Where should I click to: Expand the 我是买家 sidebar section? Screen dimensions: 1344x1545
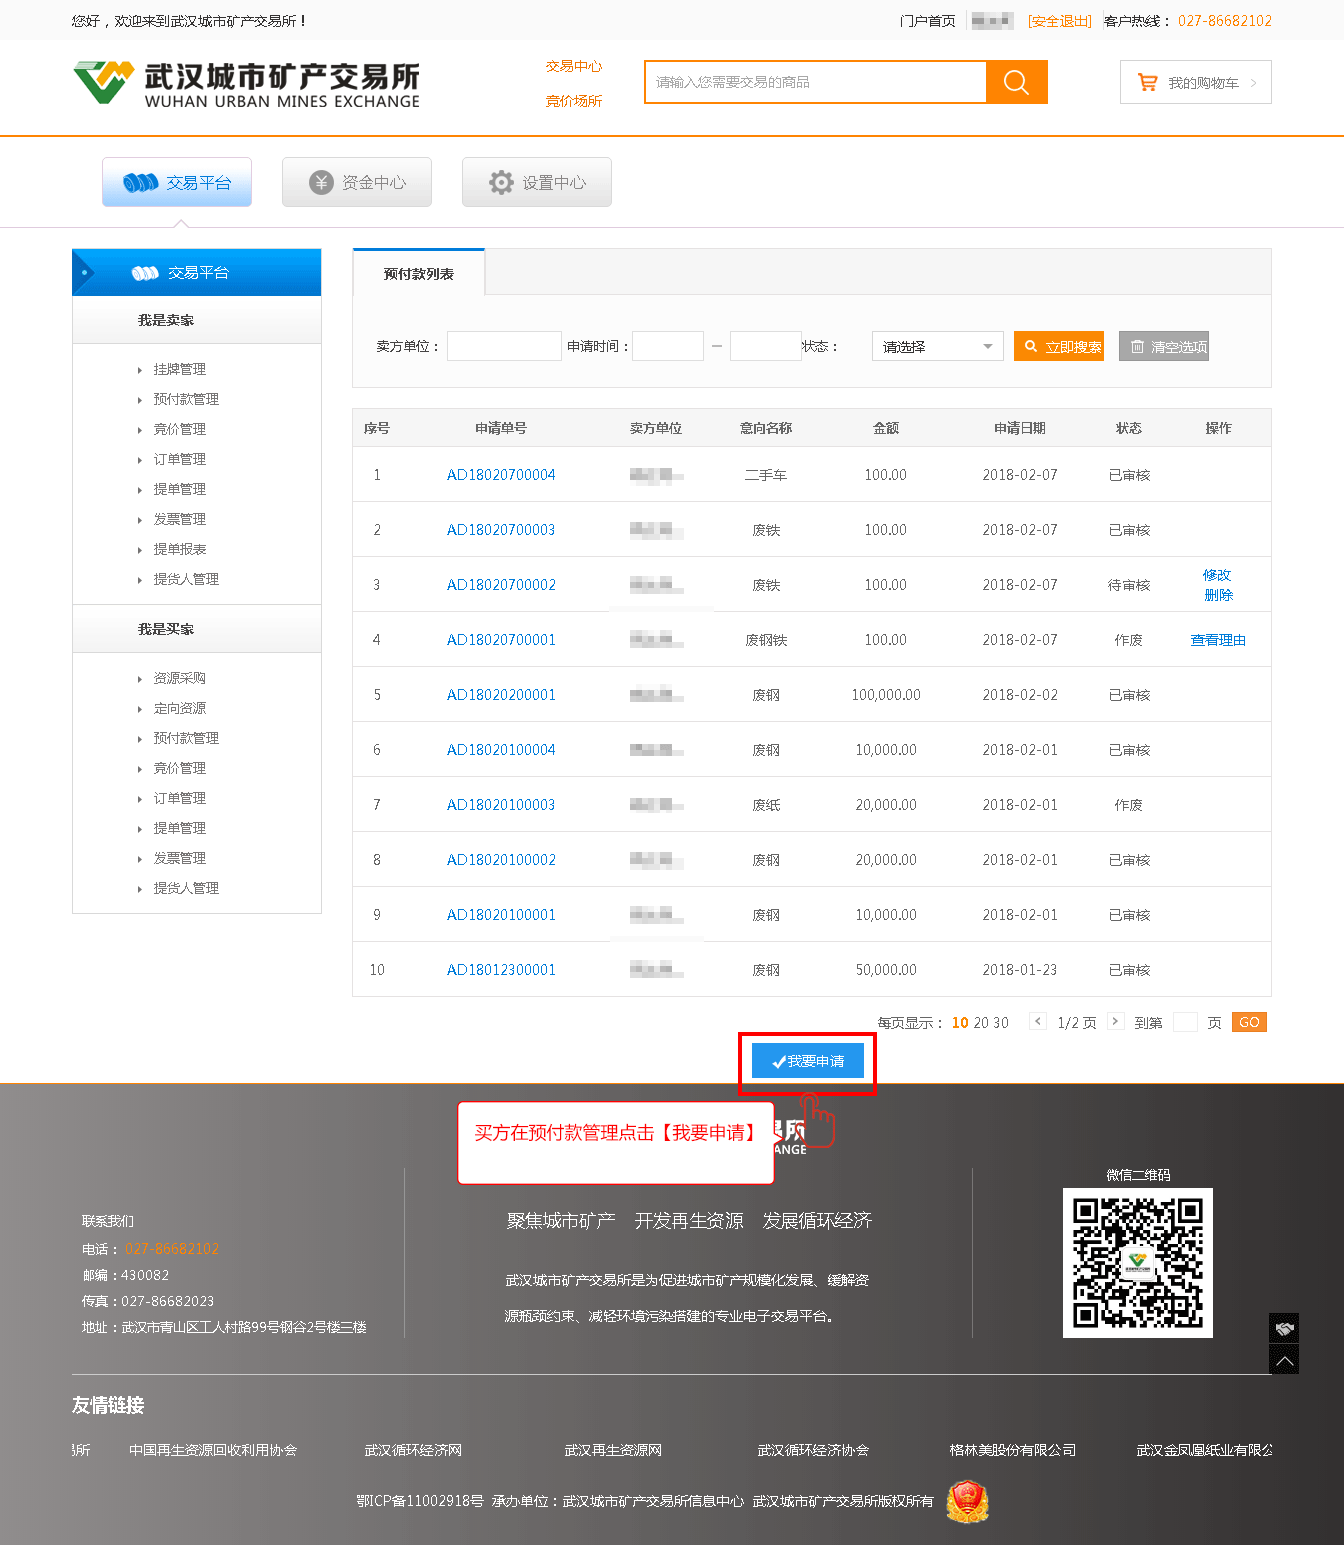click(166, 629)
